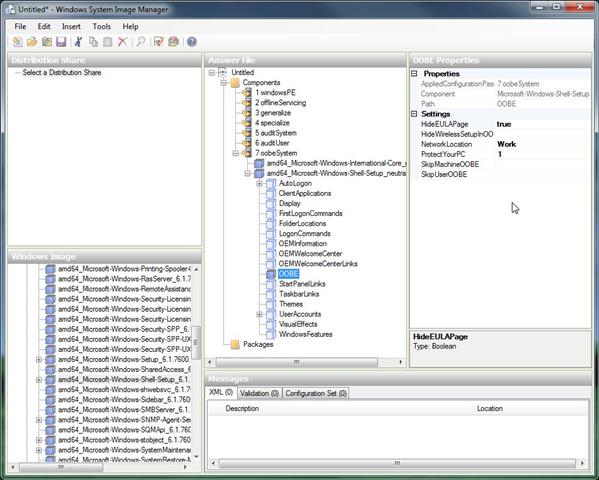The width and height of the screenshot is (599, 480).
Task: Collapse the Untitled root node
Action: coord(212,73)
